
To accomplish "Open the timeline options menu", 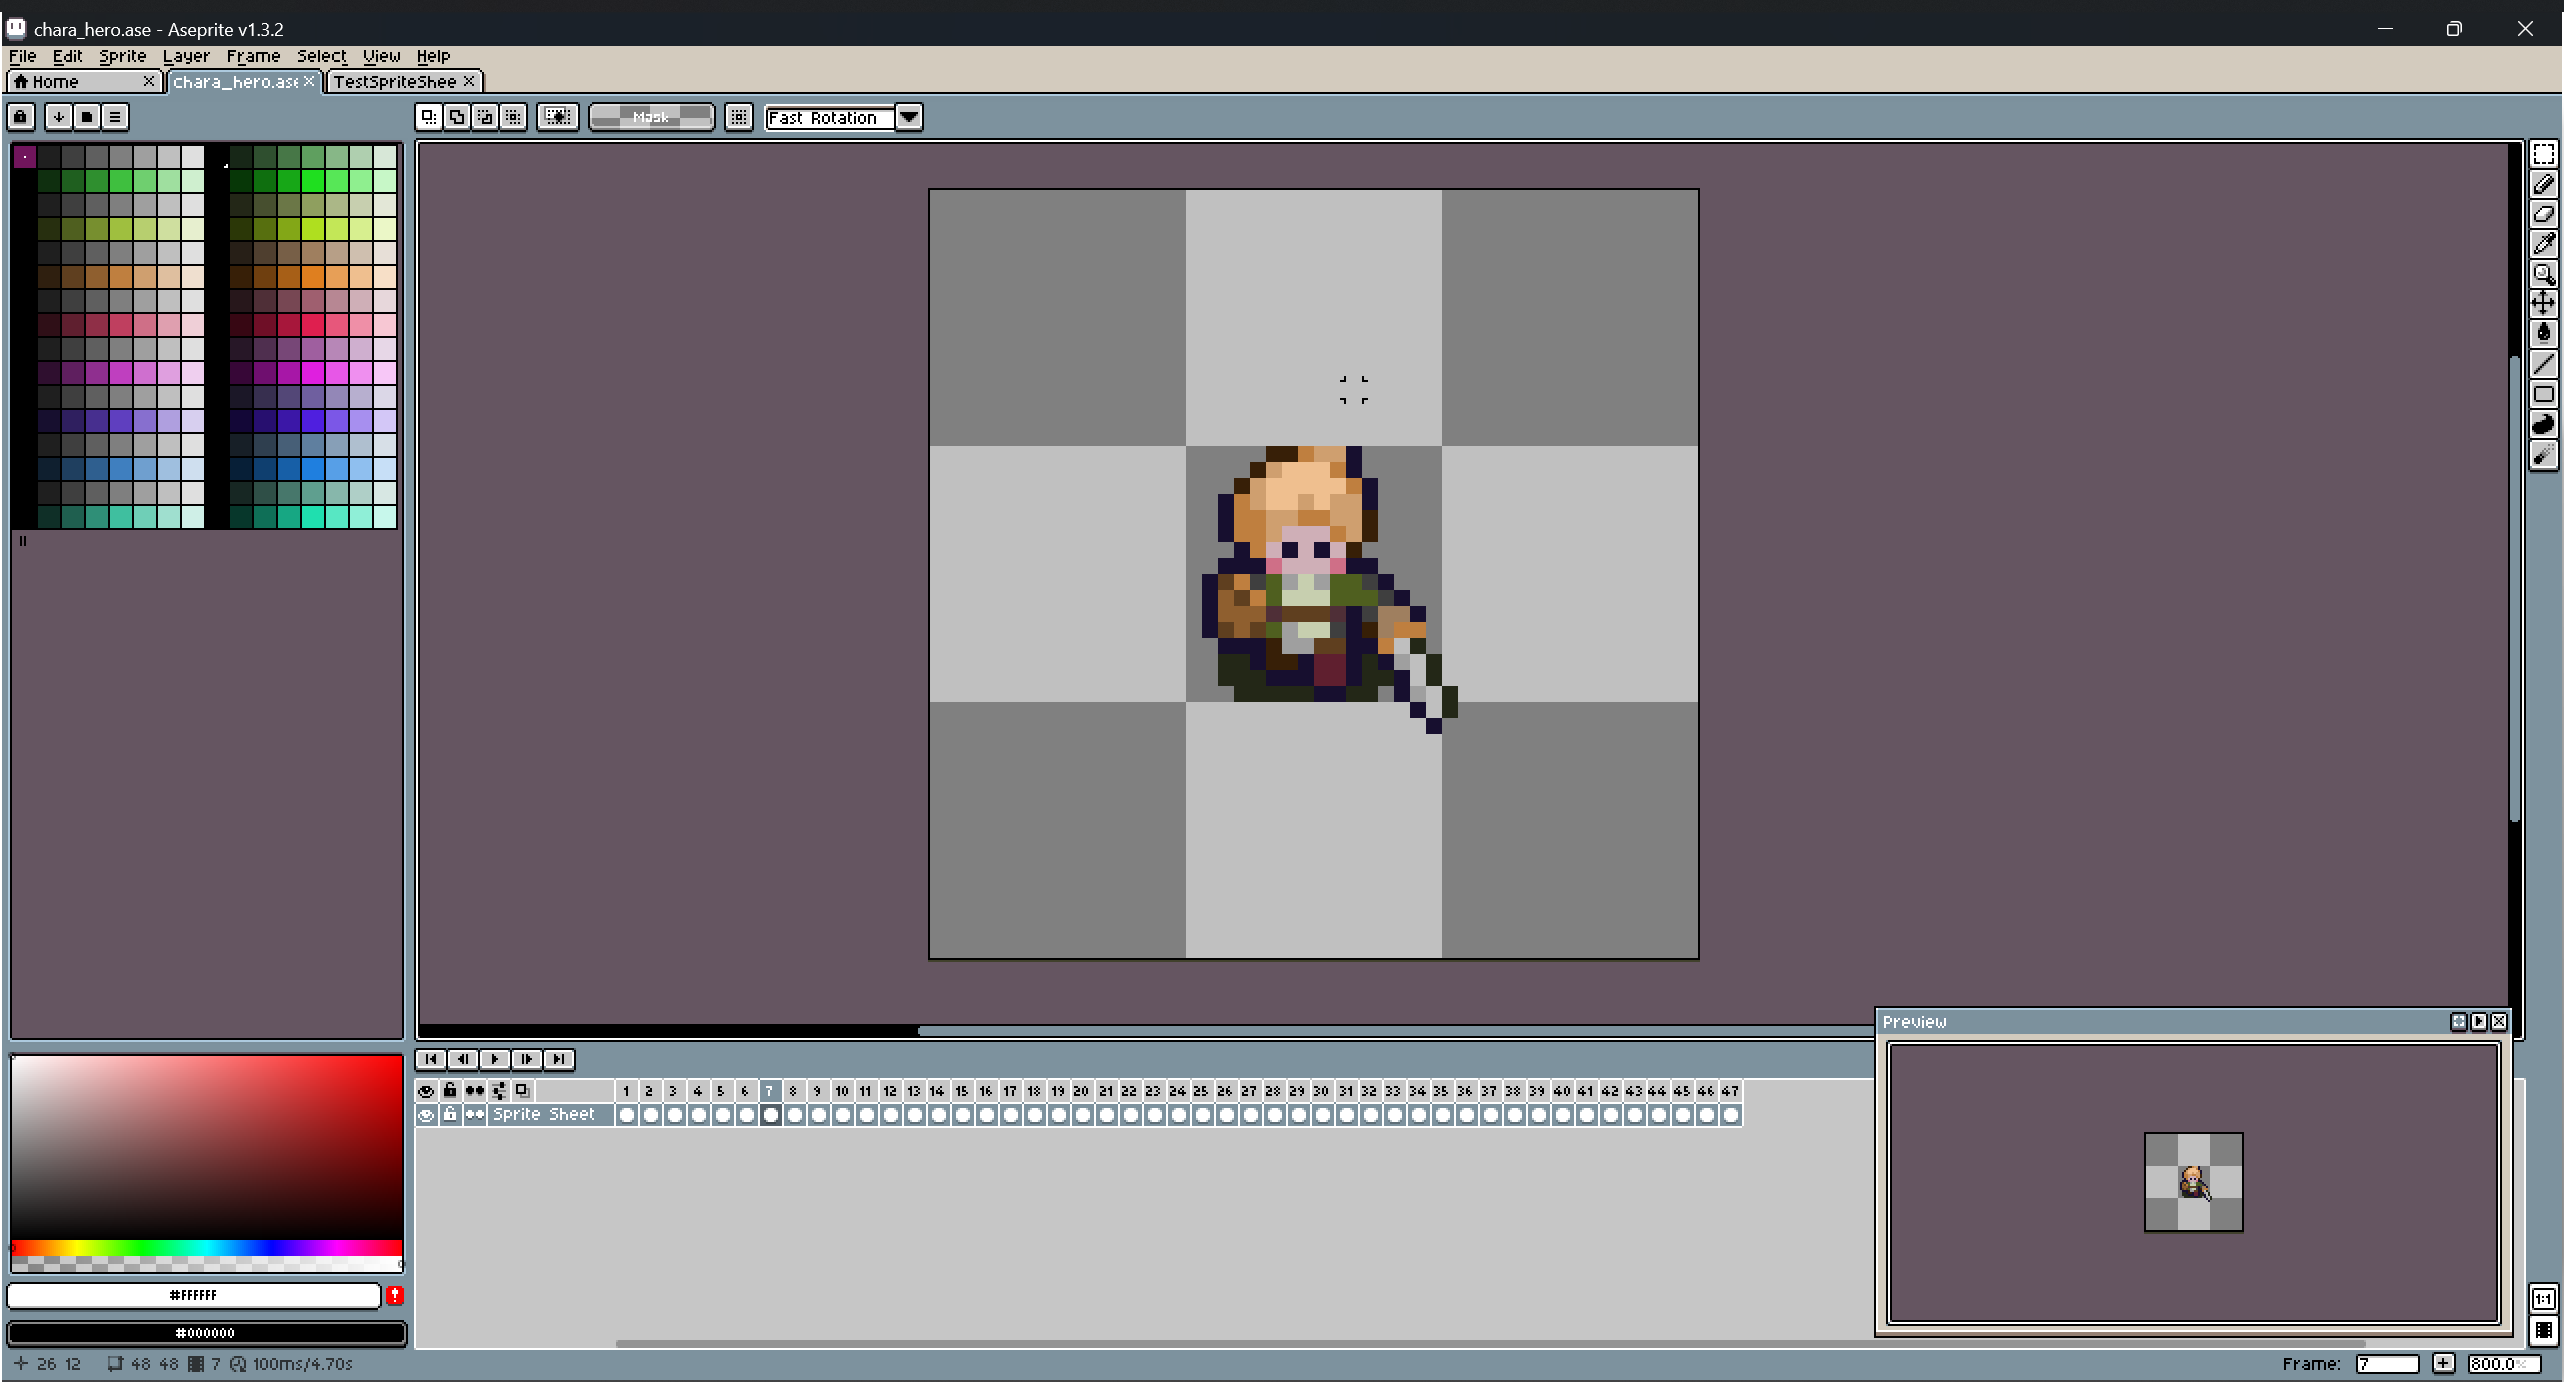I will (x=498, y=1091).
